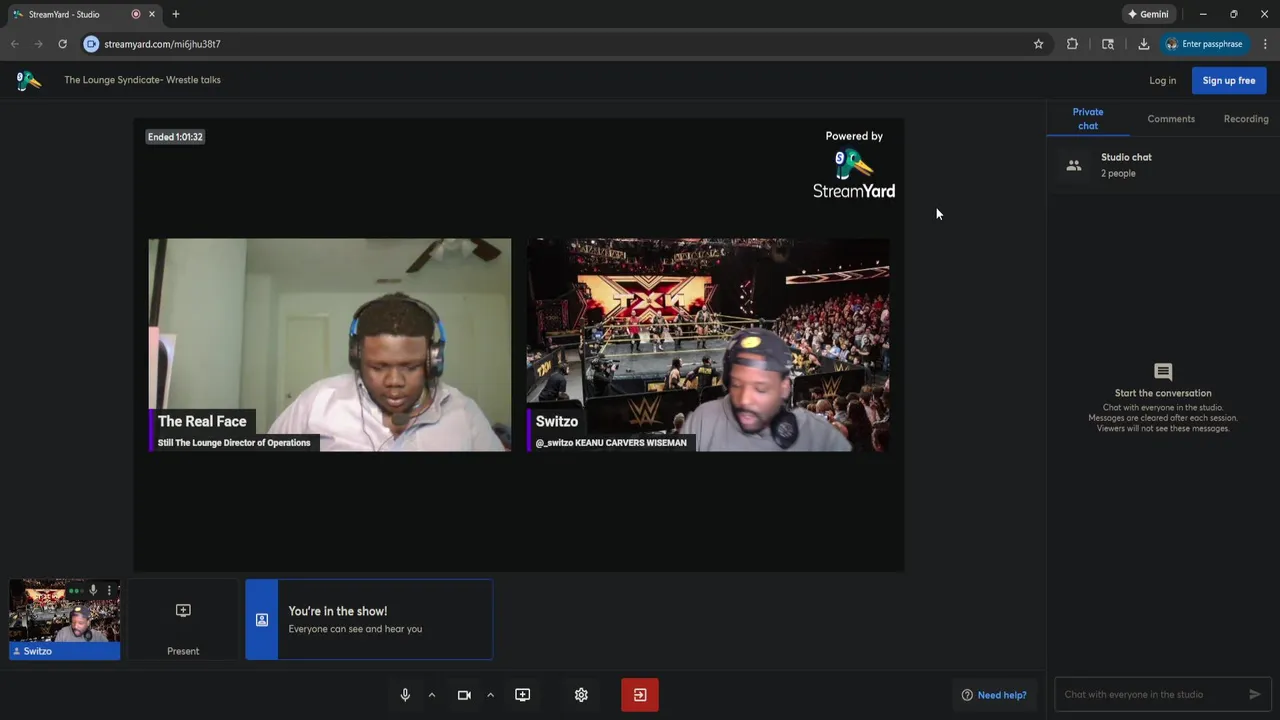The width and height of the screenshot is (1280, 720).
Task: Click the Ended 1:01:32 timer badge
Action: point(175,137)
